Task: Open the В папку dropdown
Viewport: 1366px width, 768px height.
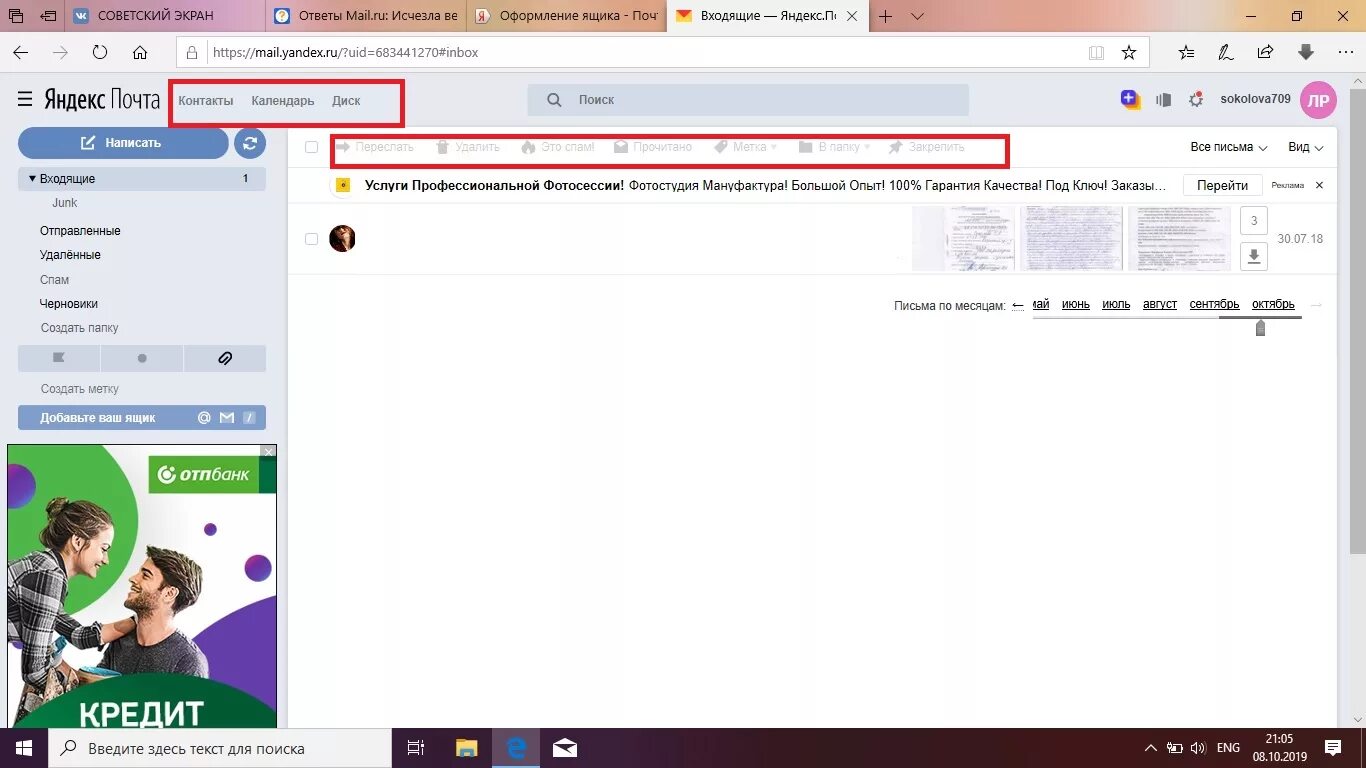Action: pos(835,147)
